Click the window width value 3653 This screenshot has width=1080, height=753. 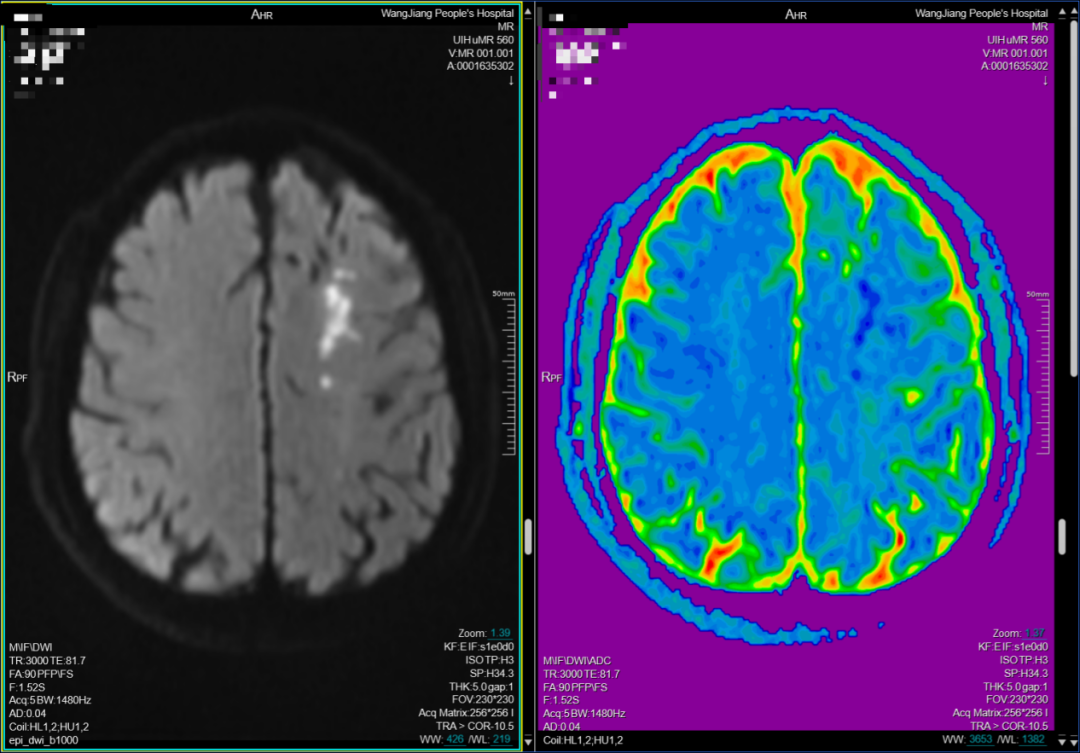[980, 739]
